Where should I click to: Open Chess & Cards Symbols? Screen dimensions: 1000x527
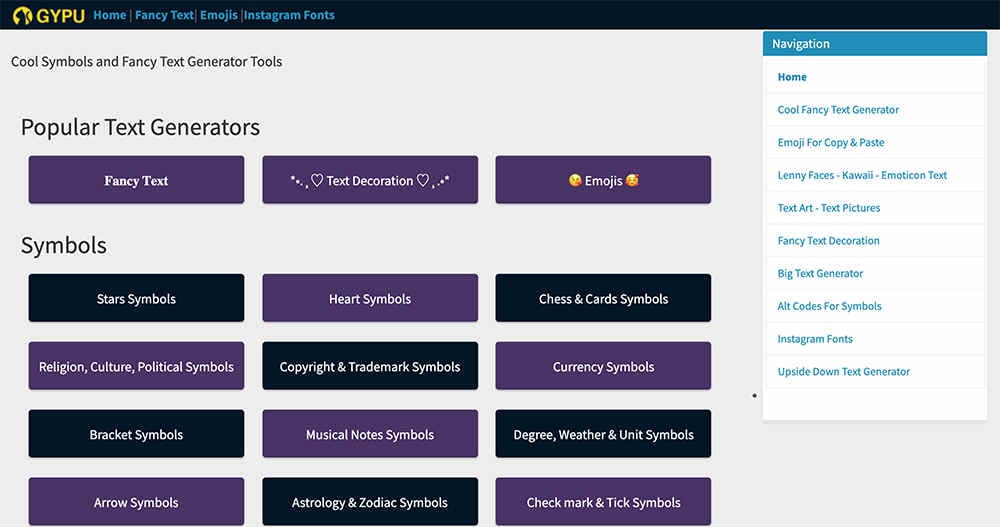click(603, 299)
